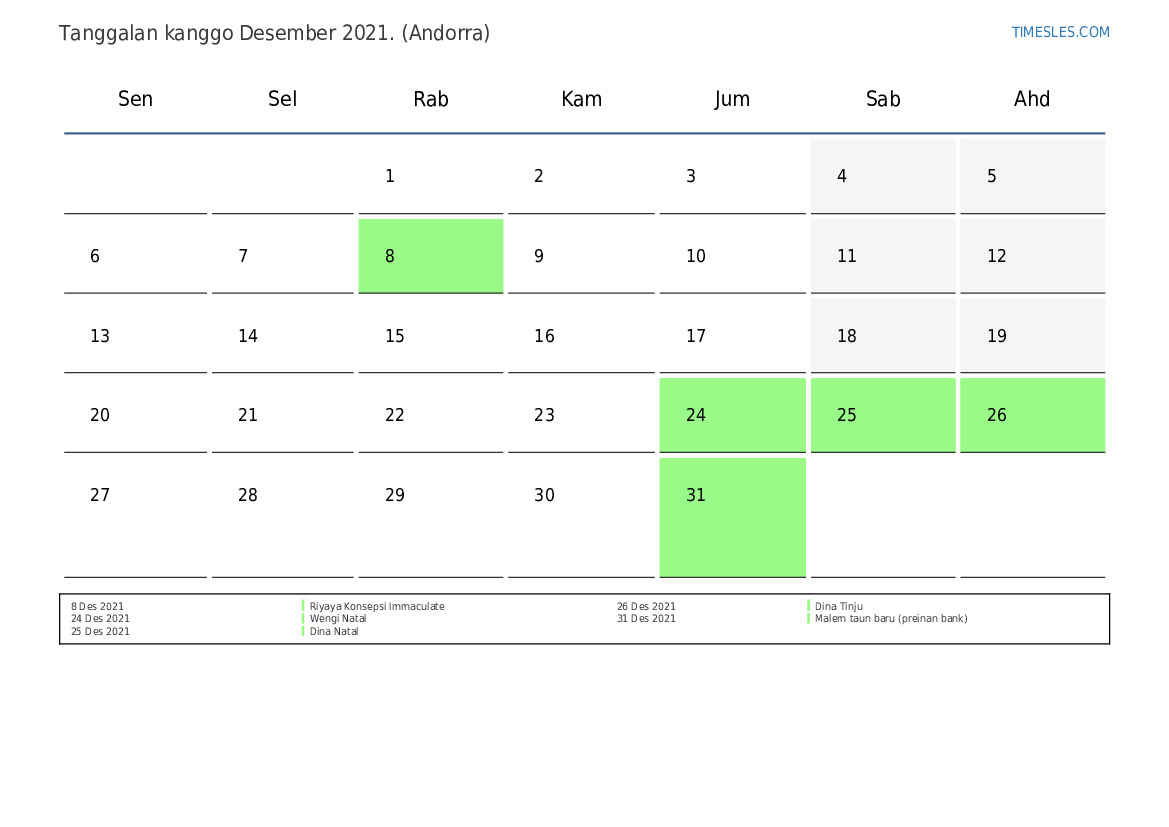This screenshot has height=827, width=1169.
Task: Click day 7 in the calendar
Action: coord(283,256)
